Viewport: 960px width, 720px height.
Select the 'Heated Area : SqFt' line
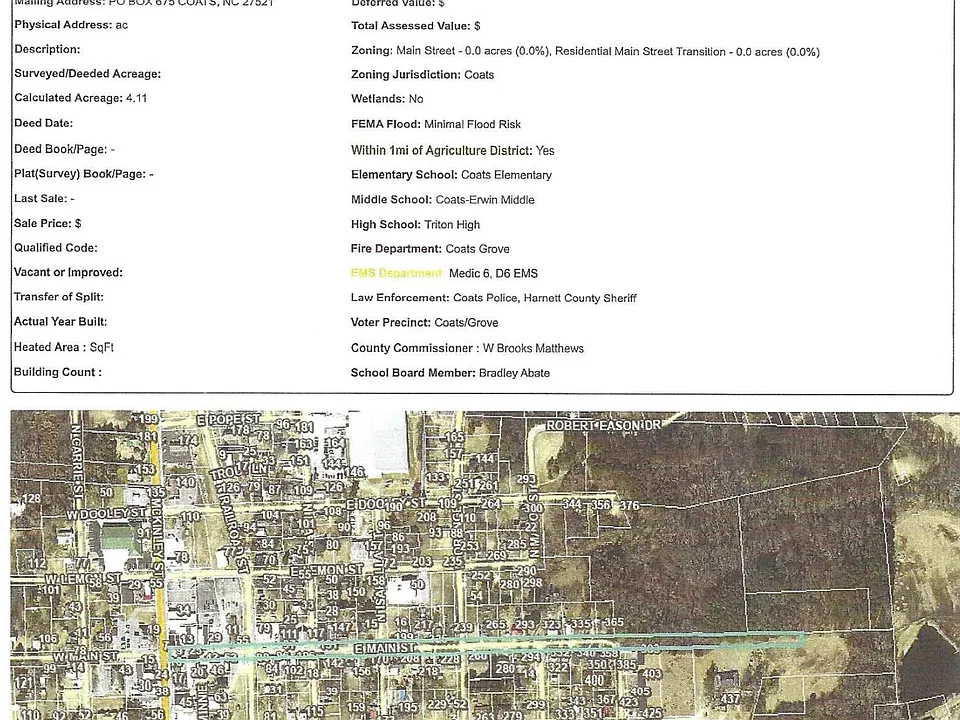(64, 347)
